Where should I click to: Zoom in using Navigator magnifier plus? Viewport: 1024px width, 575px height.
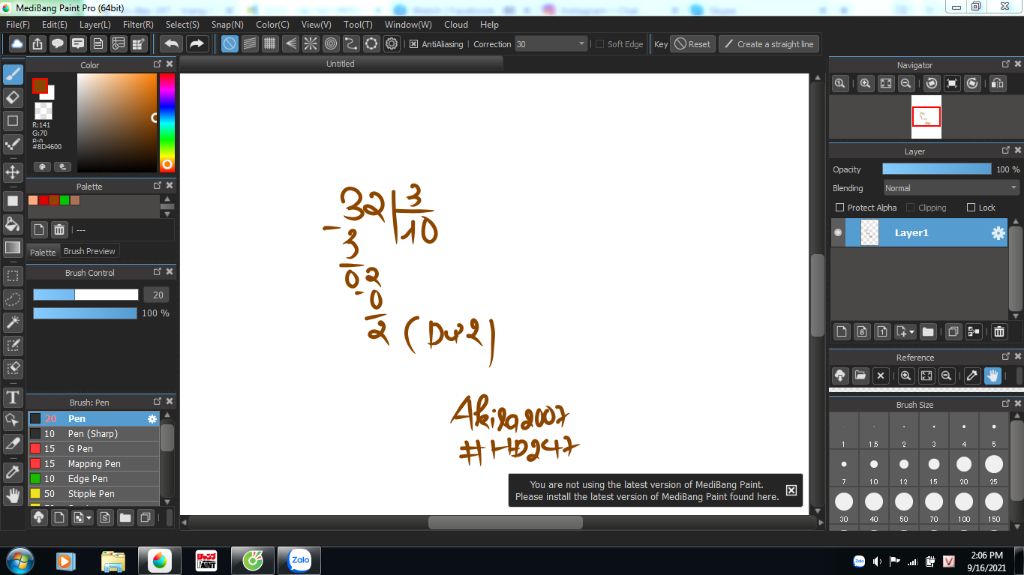tap(865, 84)
